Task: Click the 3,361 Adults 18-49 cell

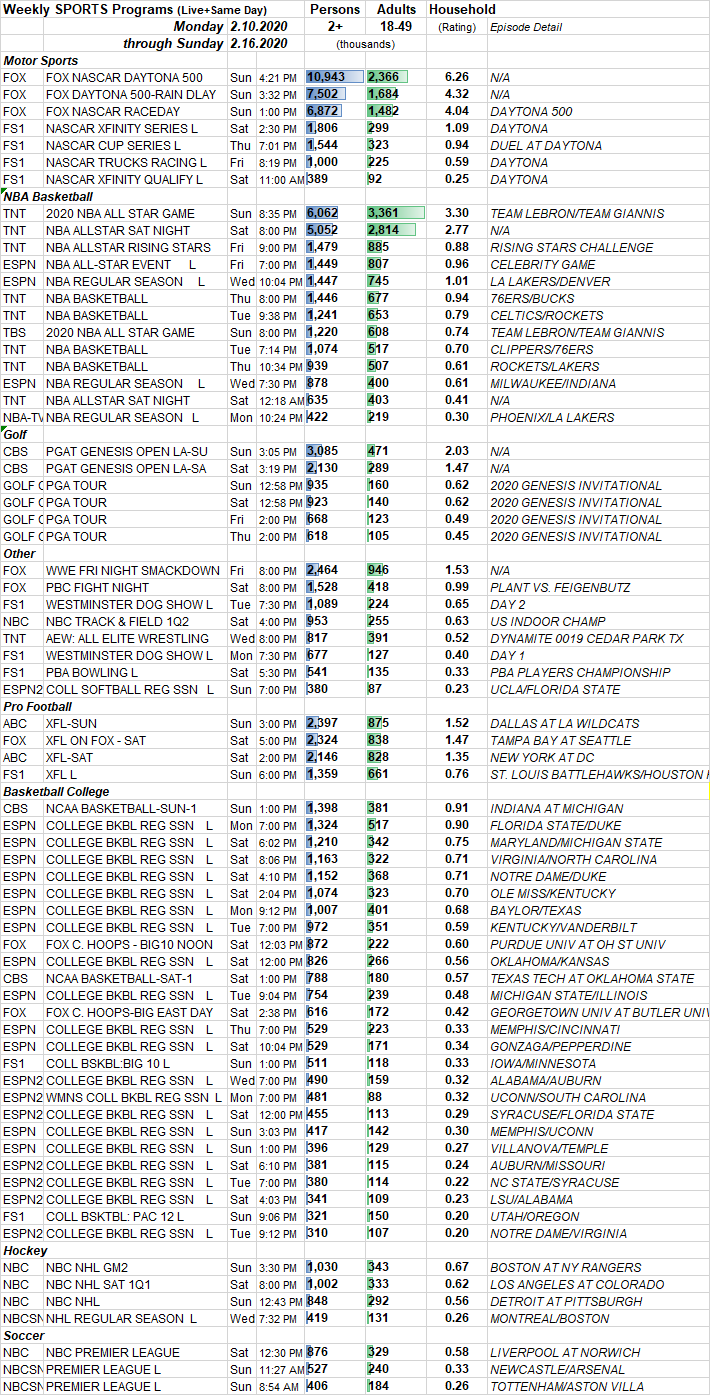Action: (395, 213)
